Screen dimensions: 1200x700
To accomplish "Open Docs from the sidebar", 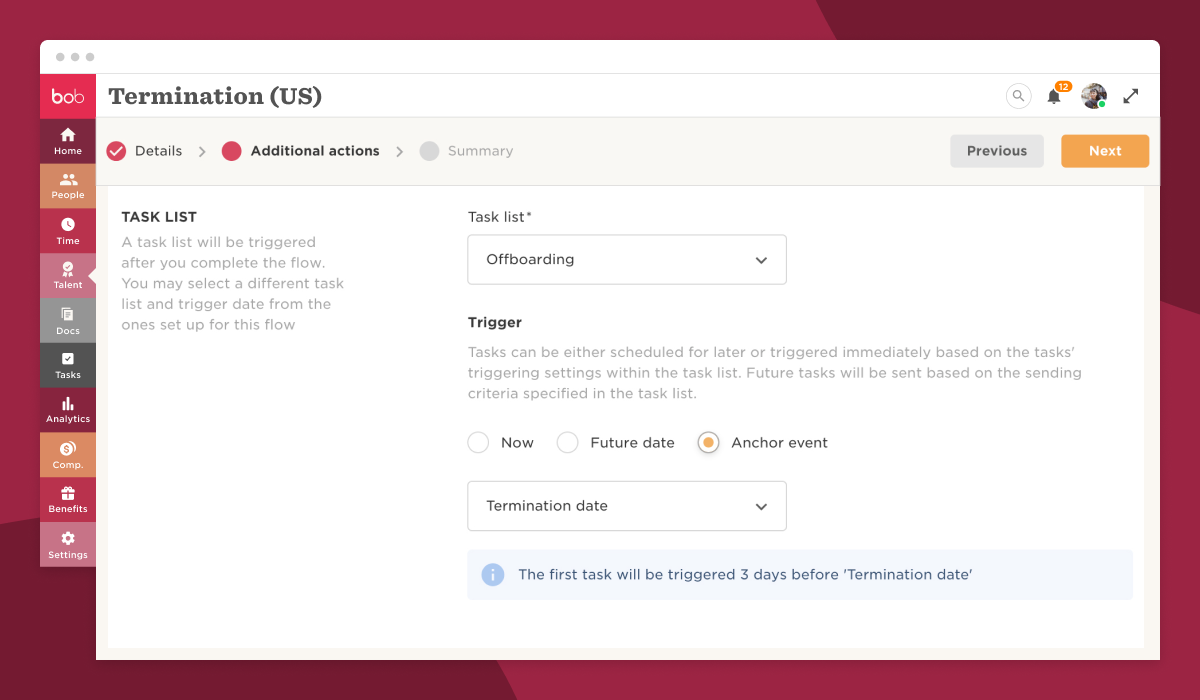I will [x=68, y=320].
